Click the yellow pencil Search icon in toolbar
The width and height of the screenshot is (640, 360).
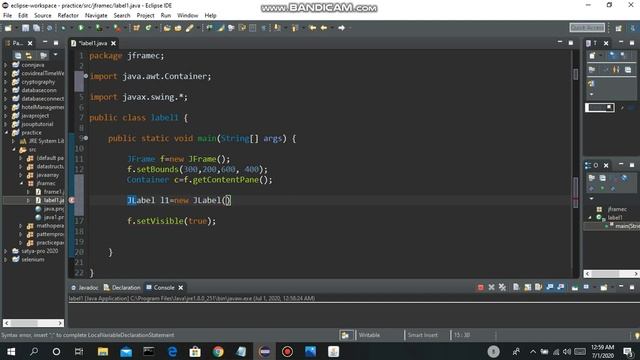tap(190, 28)
